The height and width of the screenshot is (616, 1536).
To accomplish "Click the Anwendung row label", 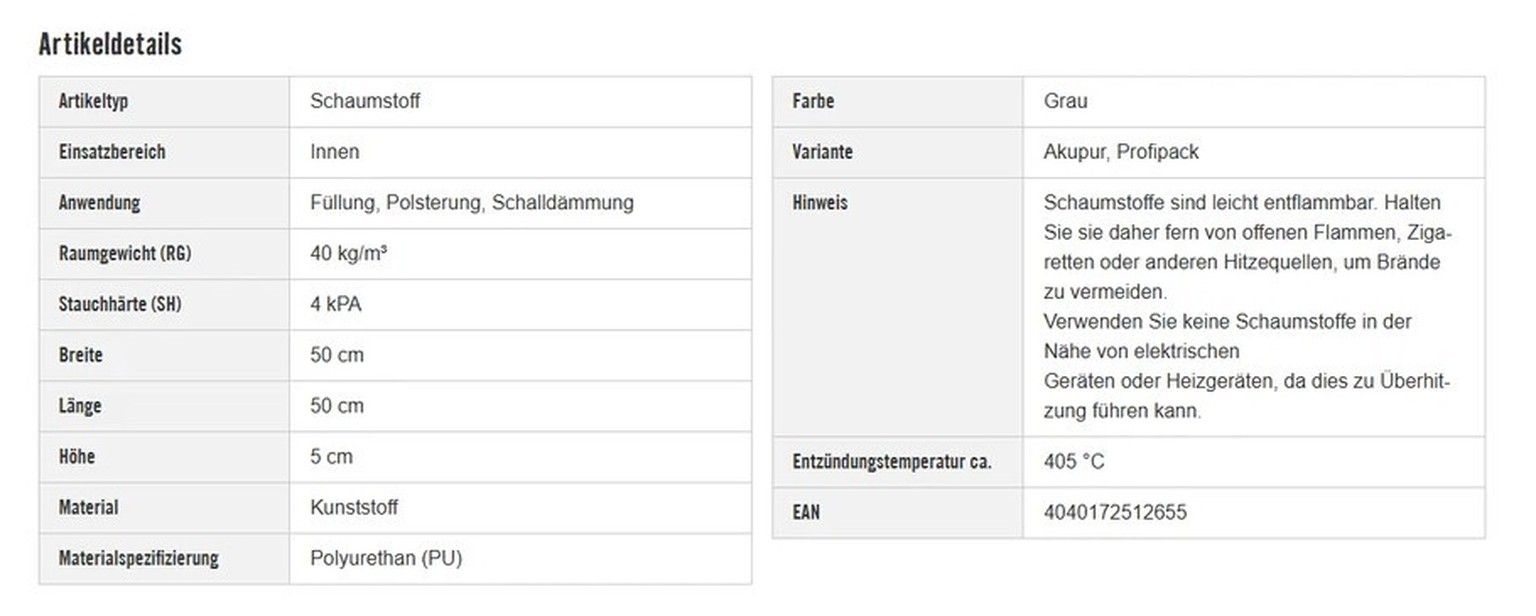I will tap(99, 203).
